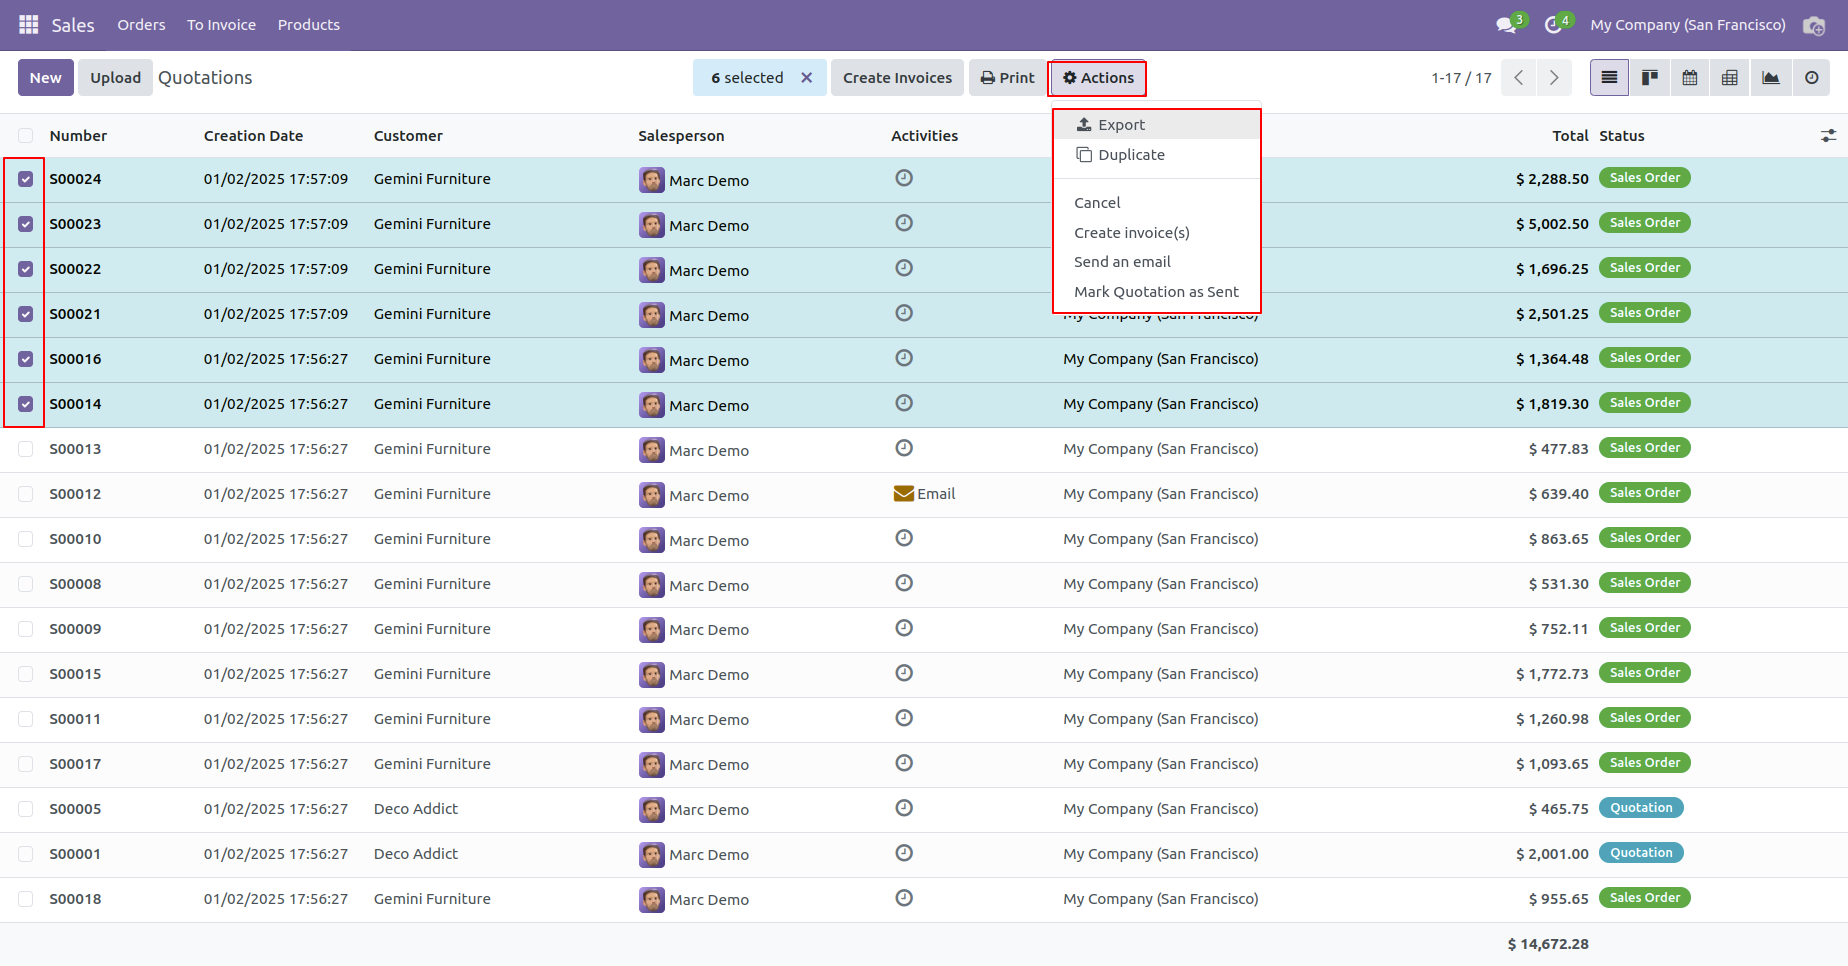Open the Products menu
This screenshot has height=966, width=1848.
click(x=309, y=25)
